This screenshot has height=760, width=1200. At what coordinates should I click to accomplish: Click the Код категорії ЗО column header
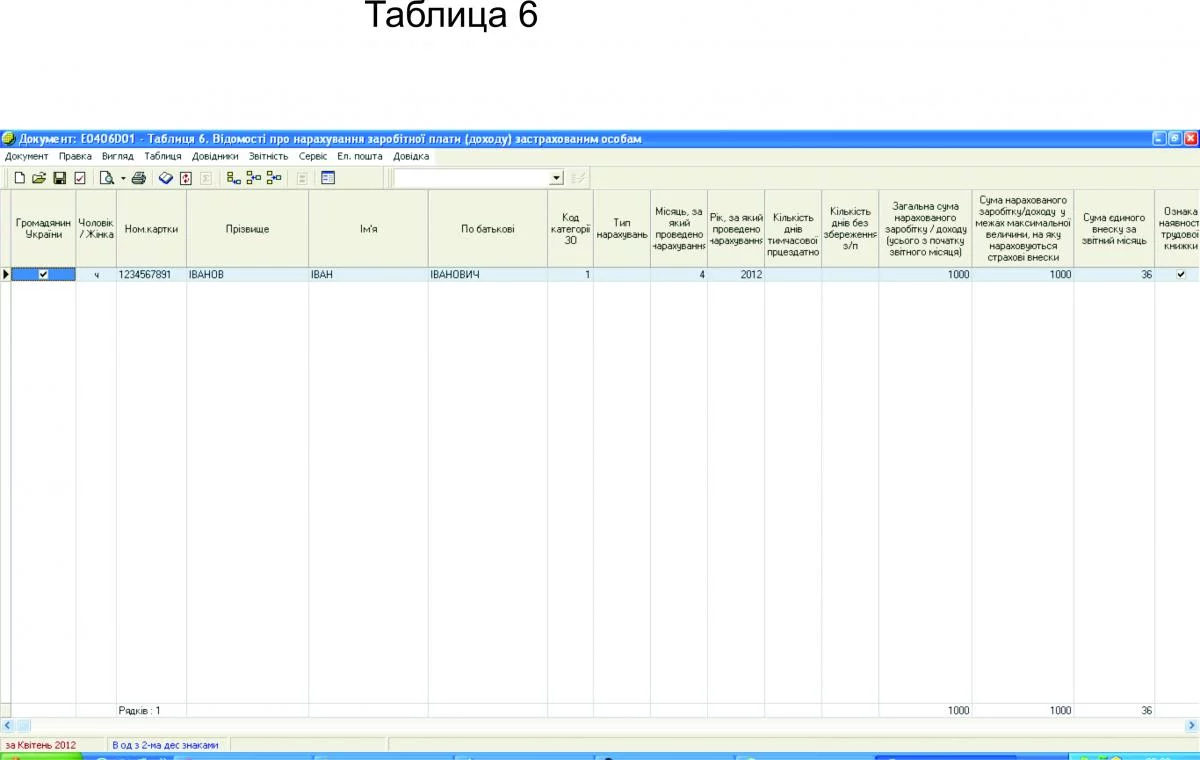pos(570,229)
